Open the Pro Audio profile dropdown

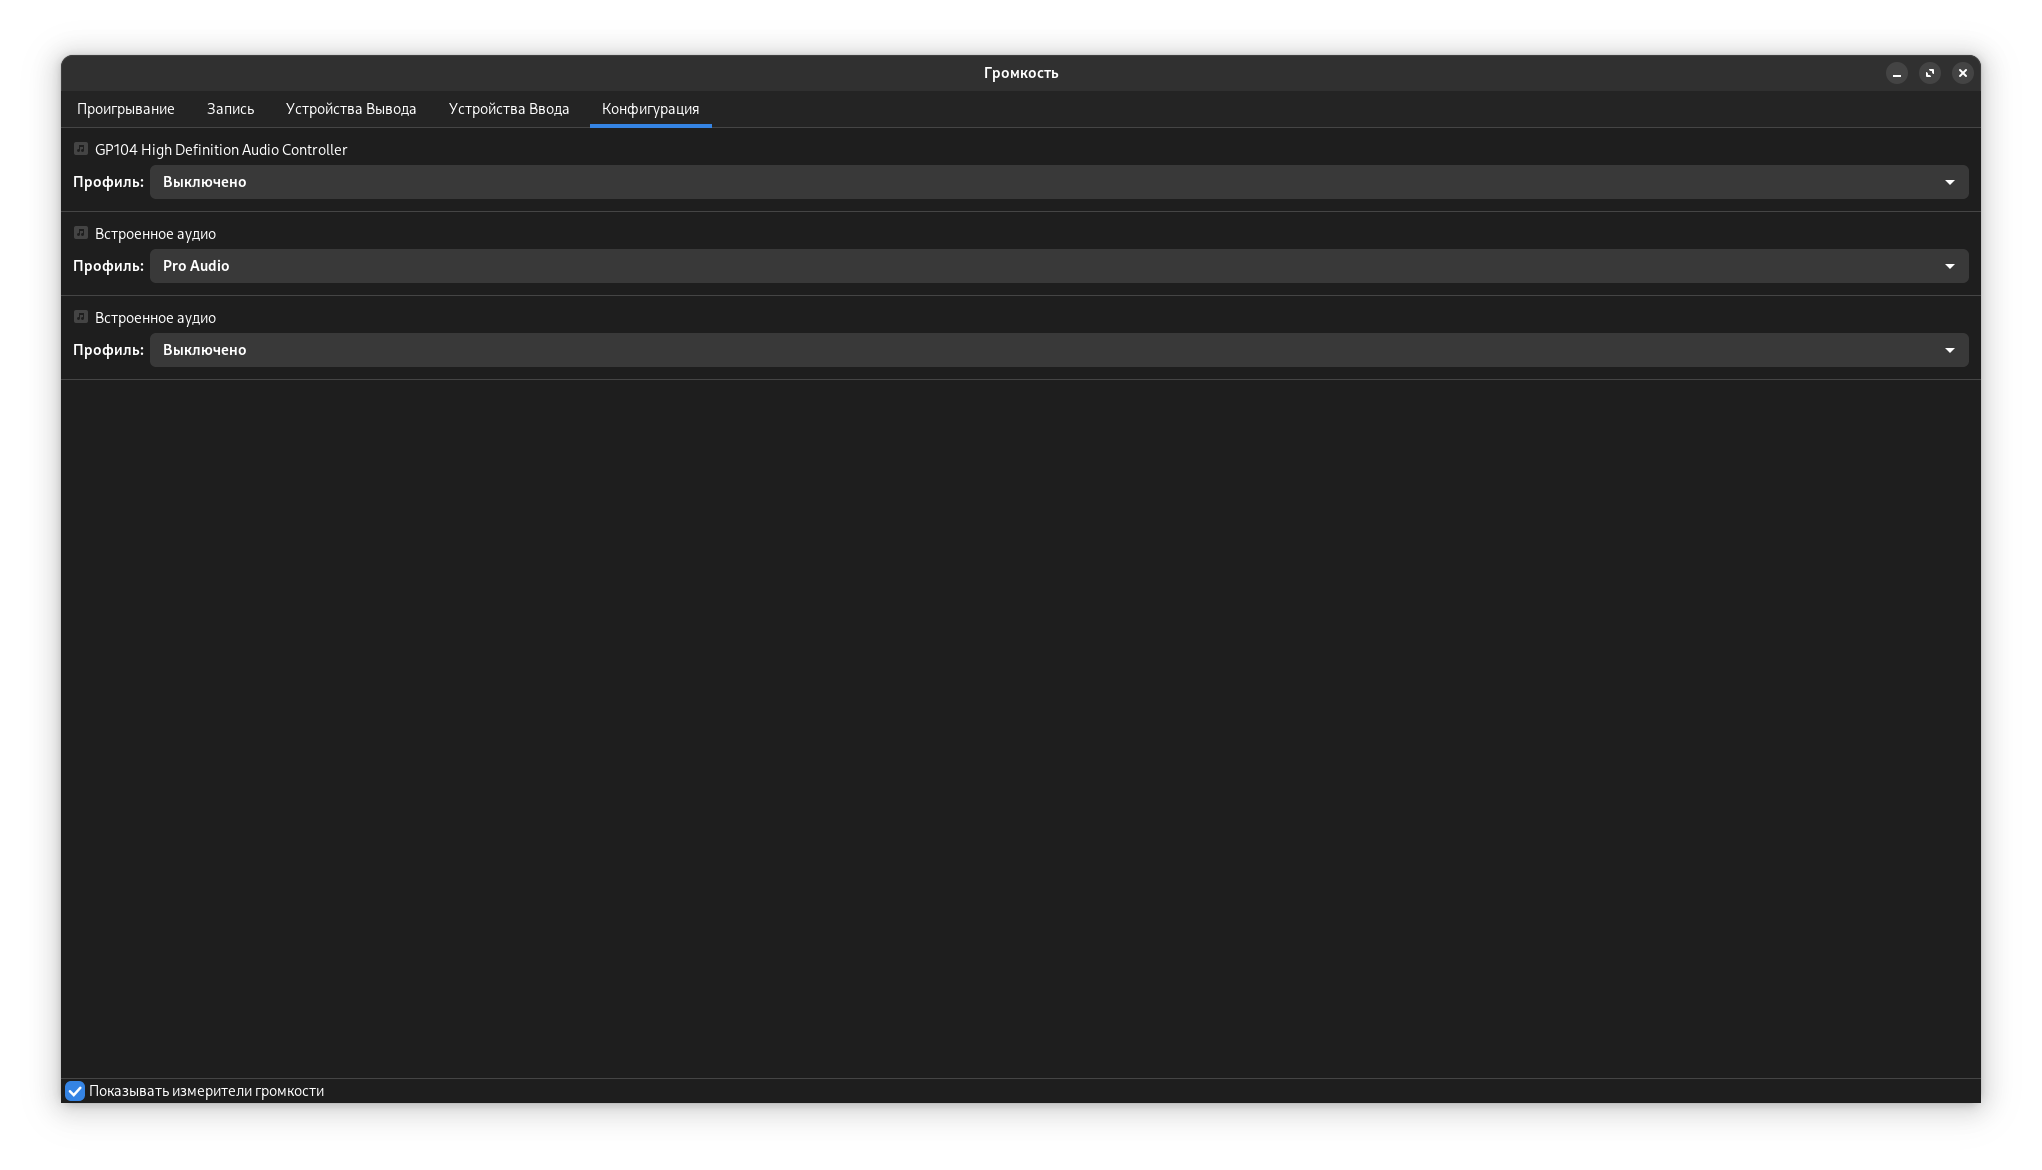1059,266
